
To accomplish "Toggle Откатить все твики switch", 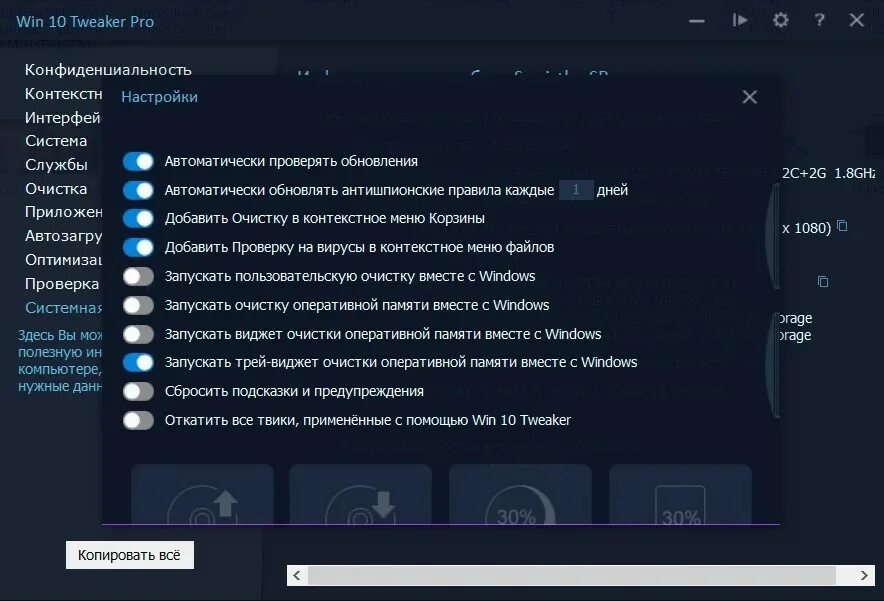I will click(x=138, y=420).
